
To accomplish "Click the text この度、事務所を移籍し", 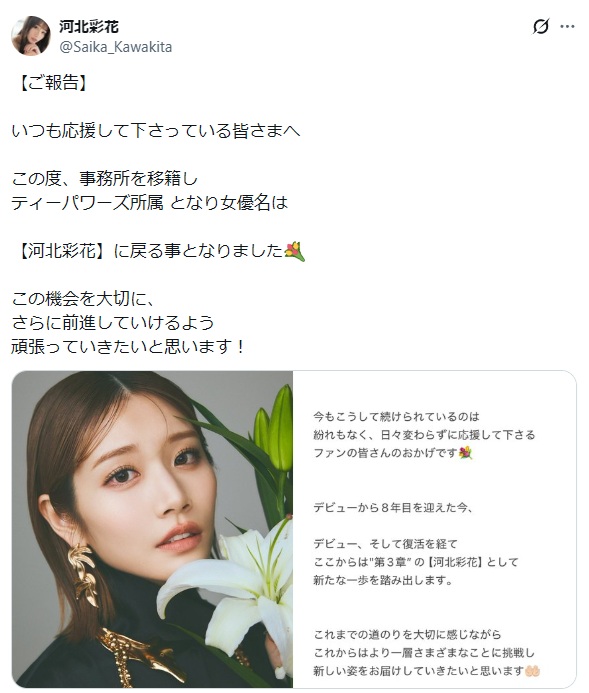I will (x=105, y=179).
